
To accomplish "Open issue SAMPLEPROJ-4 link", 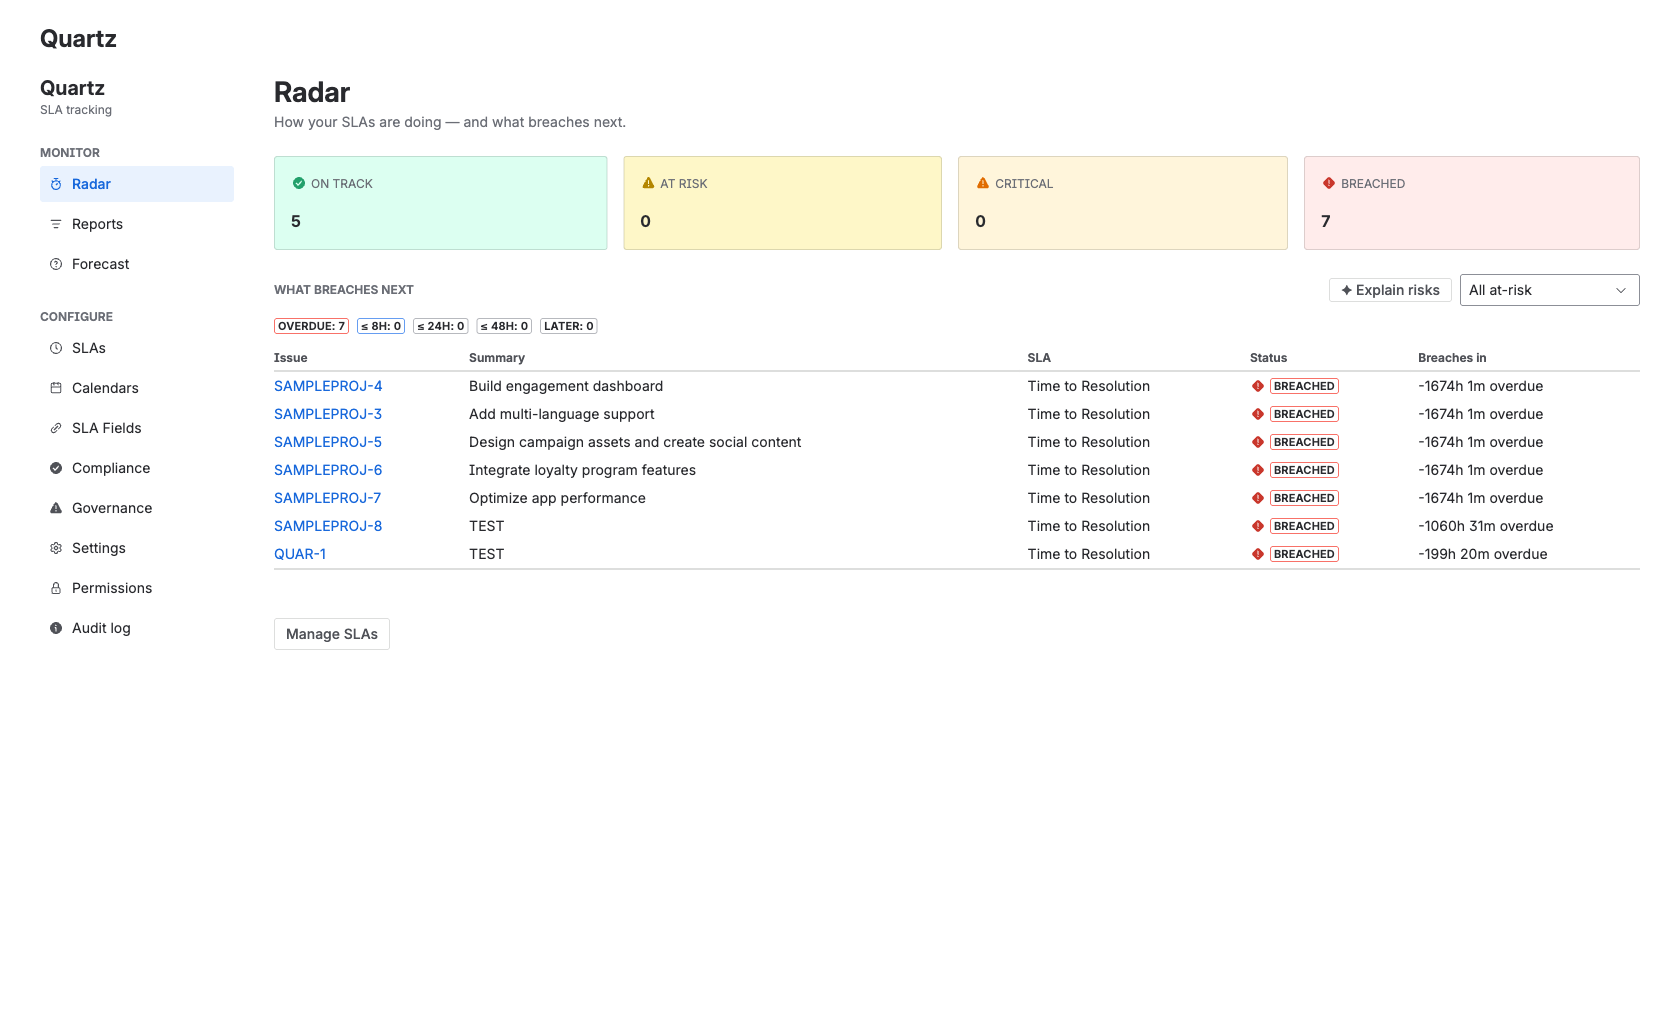I will click(x=328, y=386).
